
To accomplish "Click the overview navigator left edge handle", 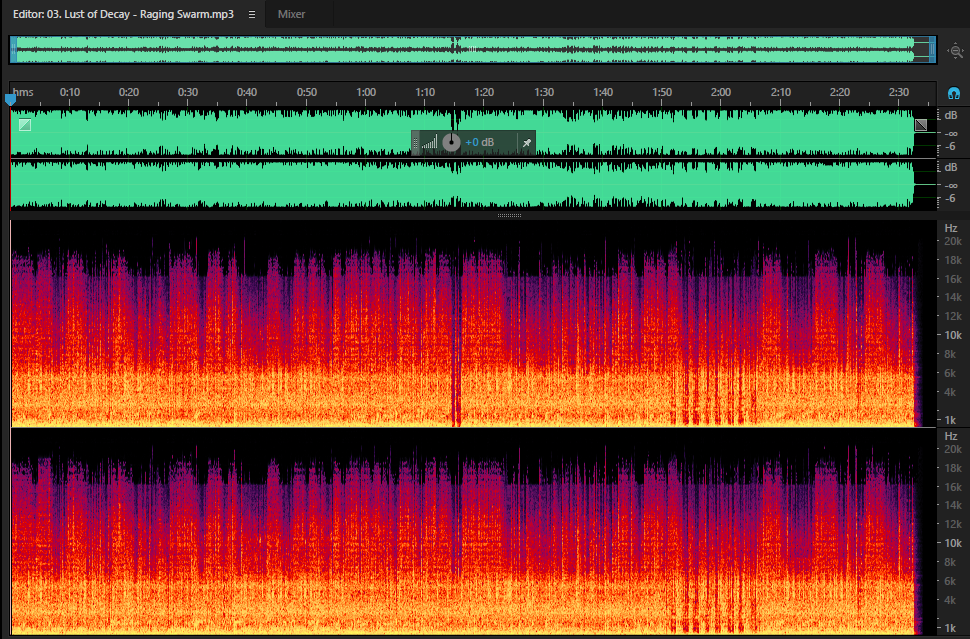I will pos(13,50).
